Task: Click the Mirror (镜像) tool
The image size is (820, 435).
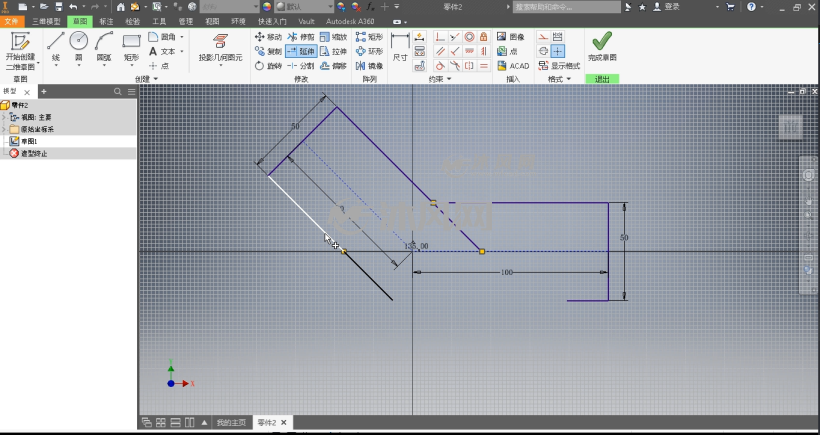Action: [369, 66]
